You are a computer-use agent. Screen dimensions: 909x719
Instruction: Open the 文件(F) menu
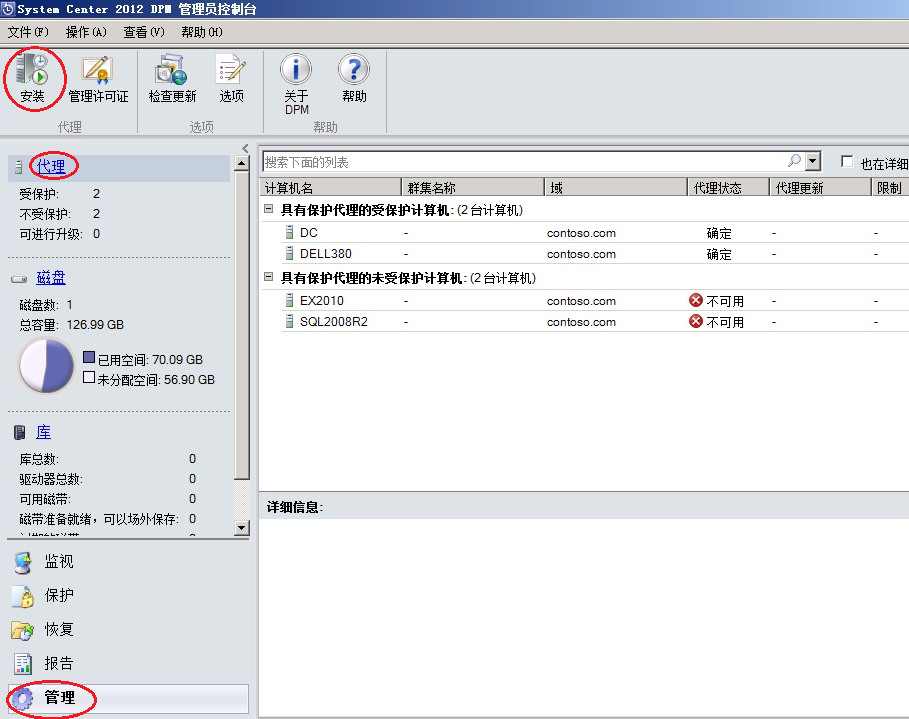pos(28,32)
